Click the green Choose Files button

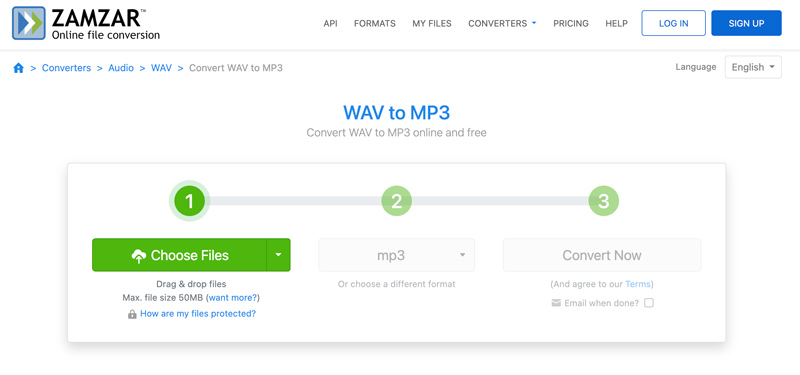(180, 255)
